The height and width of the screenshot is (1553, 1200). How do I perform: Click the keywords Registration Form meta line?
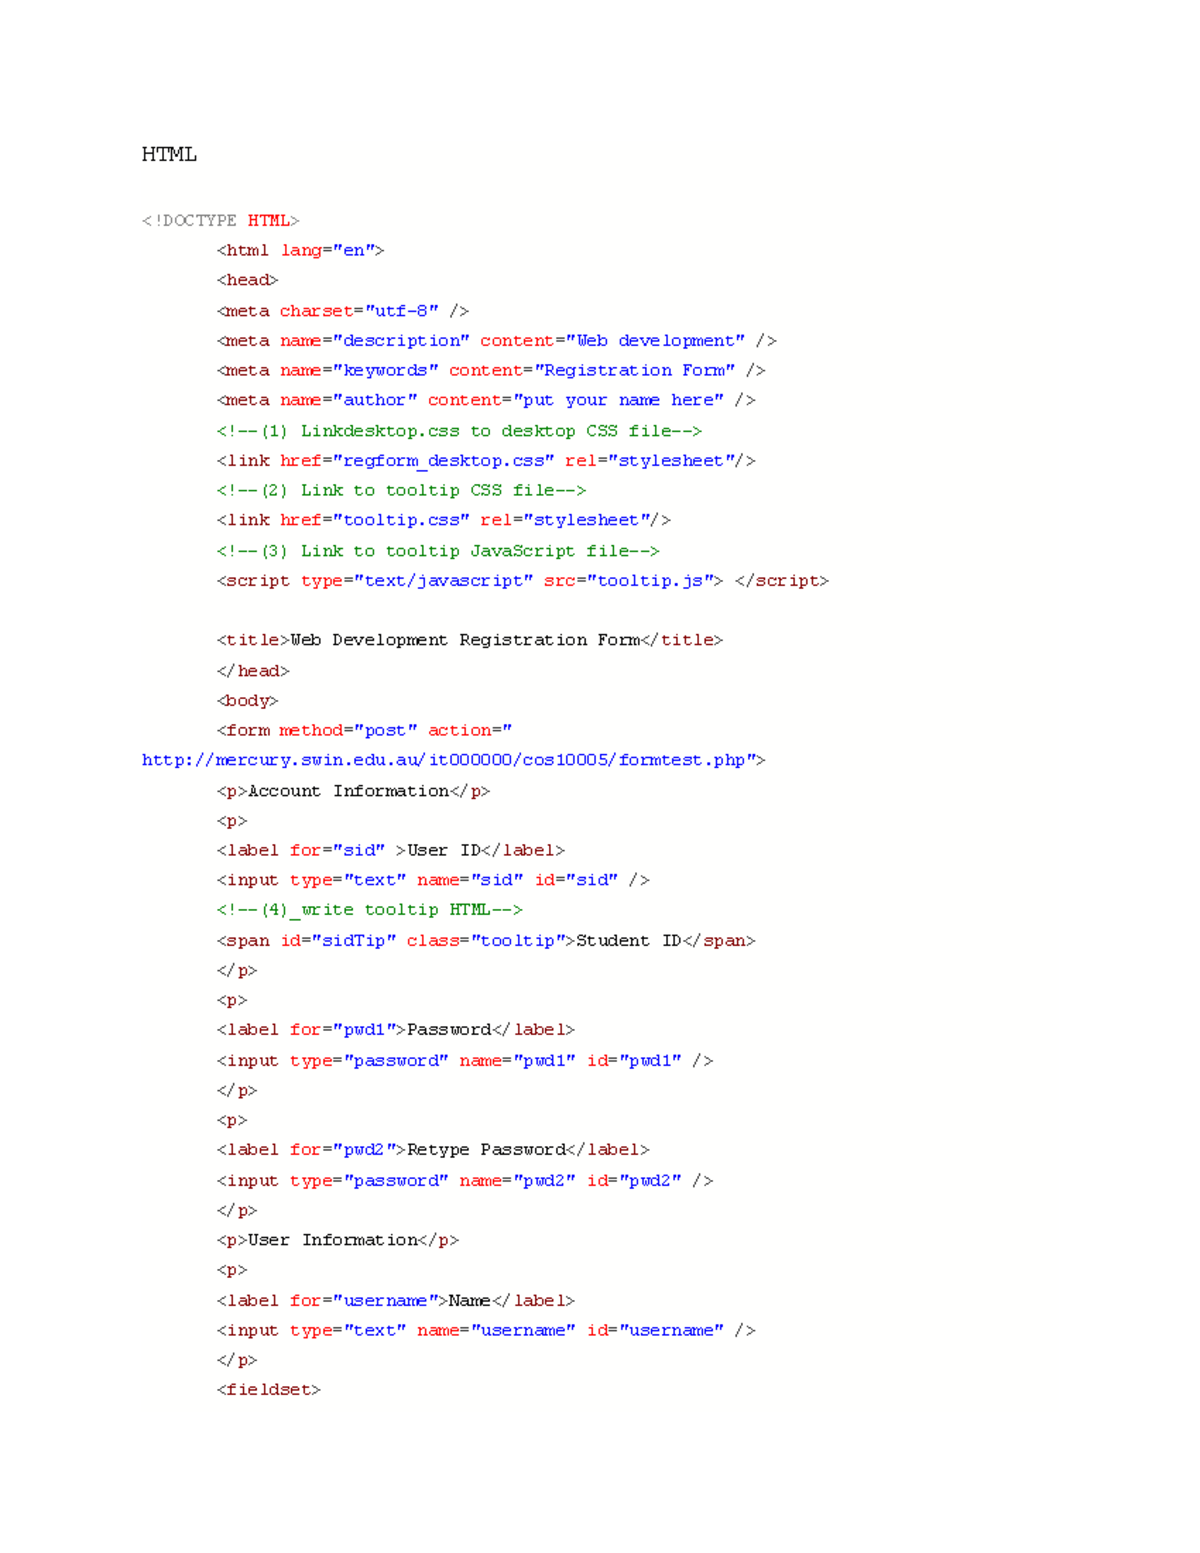click(490, 370)
